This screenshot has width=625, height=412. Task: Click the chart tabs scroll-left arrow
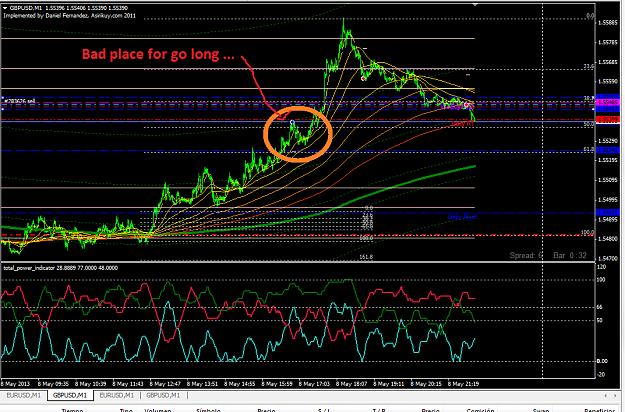[605, 395]
